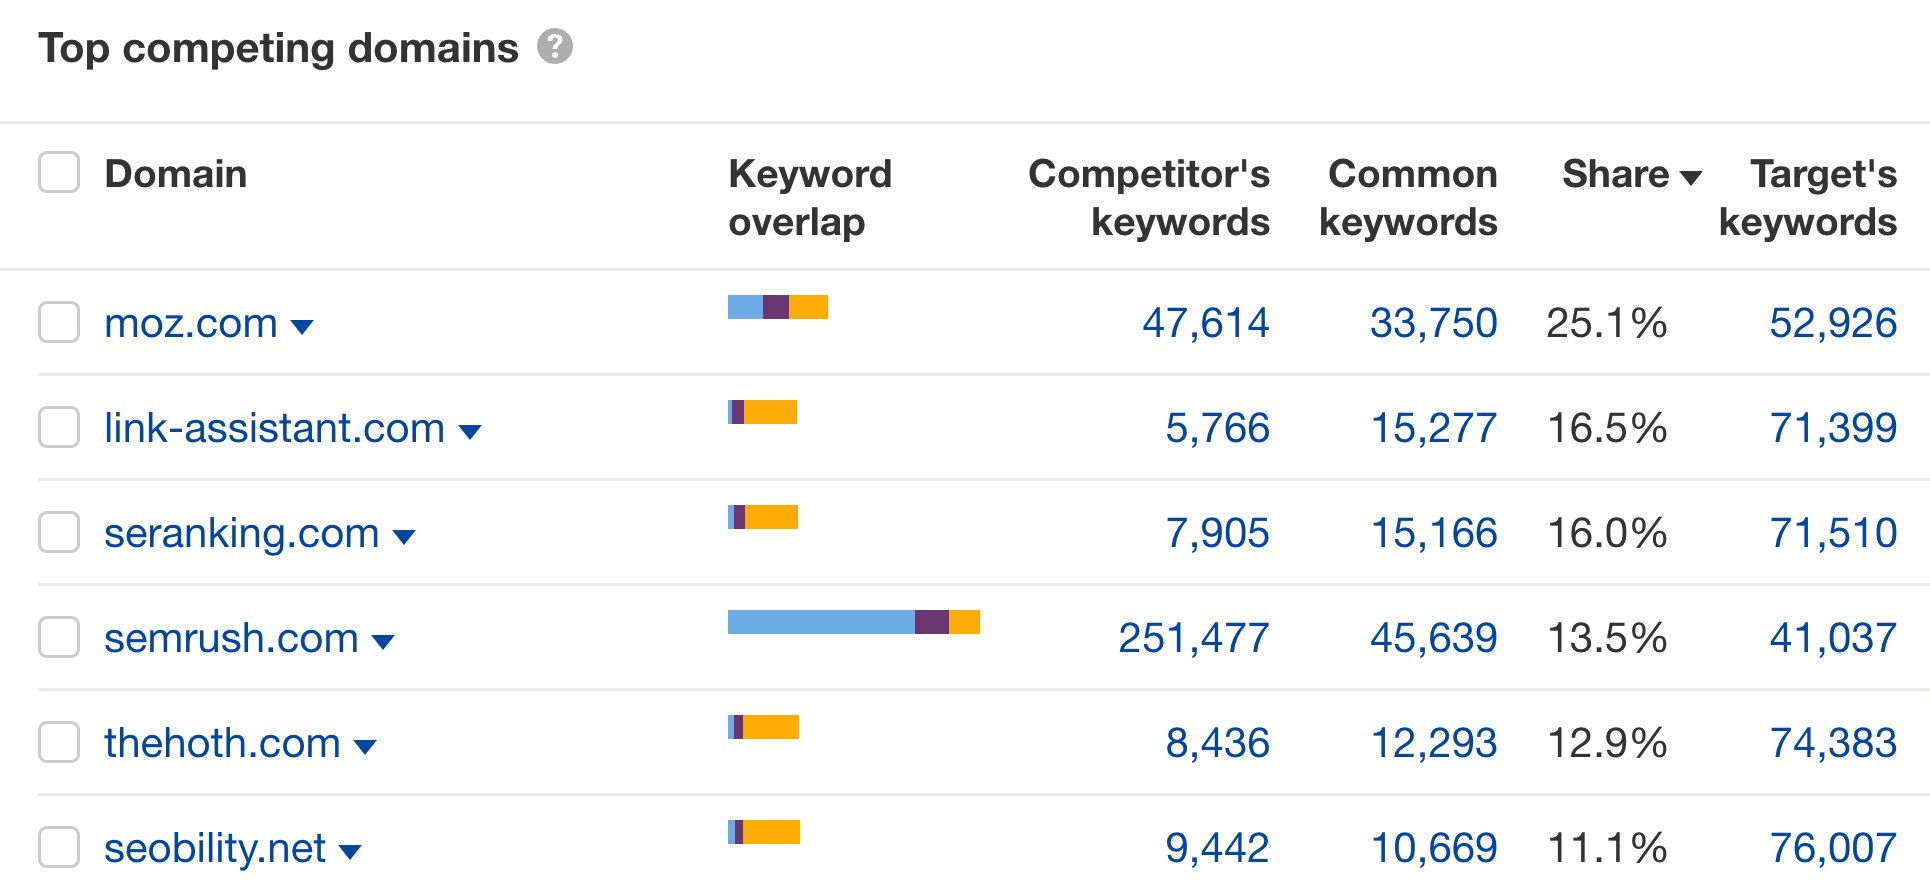Expand the seranking.com dropdown arrow
Image resolution: width=1930 pixels, height=896 pixels.
coord(404,536)
